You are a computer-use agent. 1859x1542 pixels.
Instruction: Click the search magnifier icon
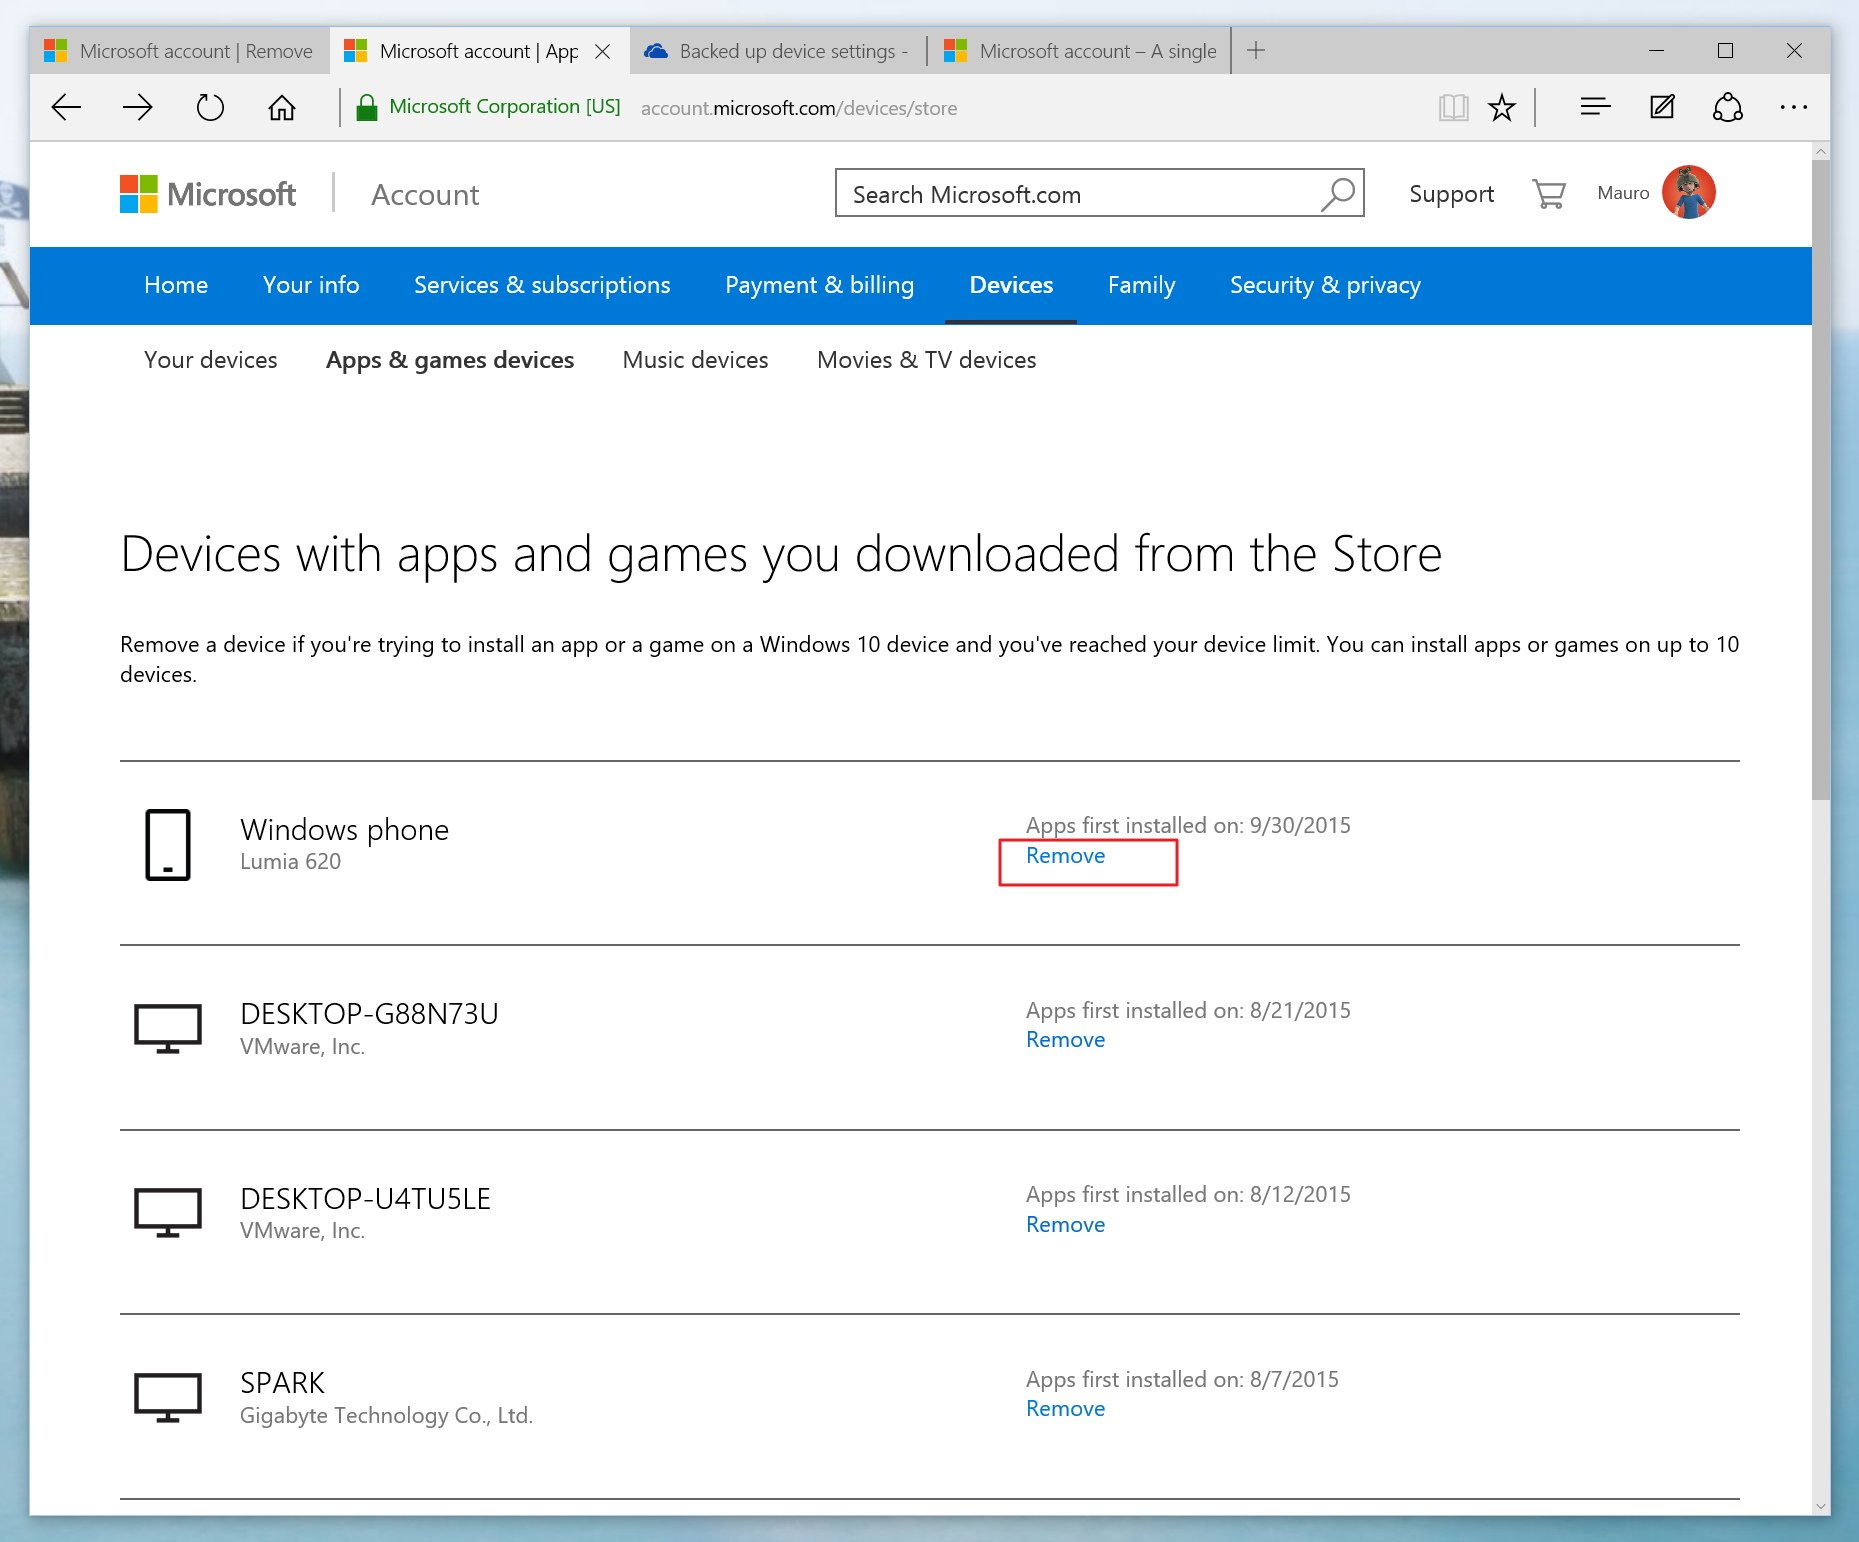pyautogui.click(x=1338, y=194)
